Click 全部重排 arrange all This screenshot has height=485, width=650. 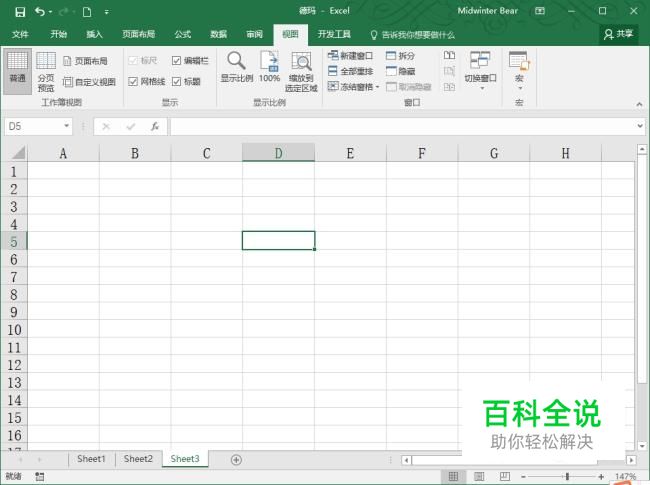(350, 71)
